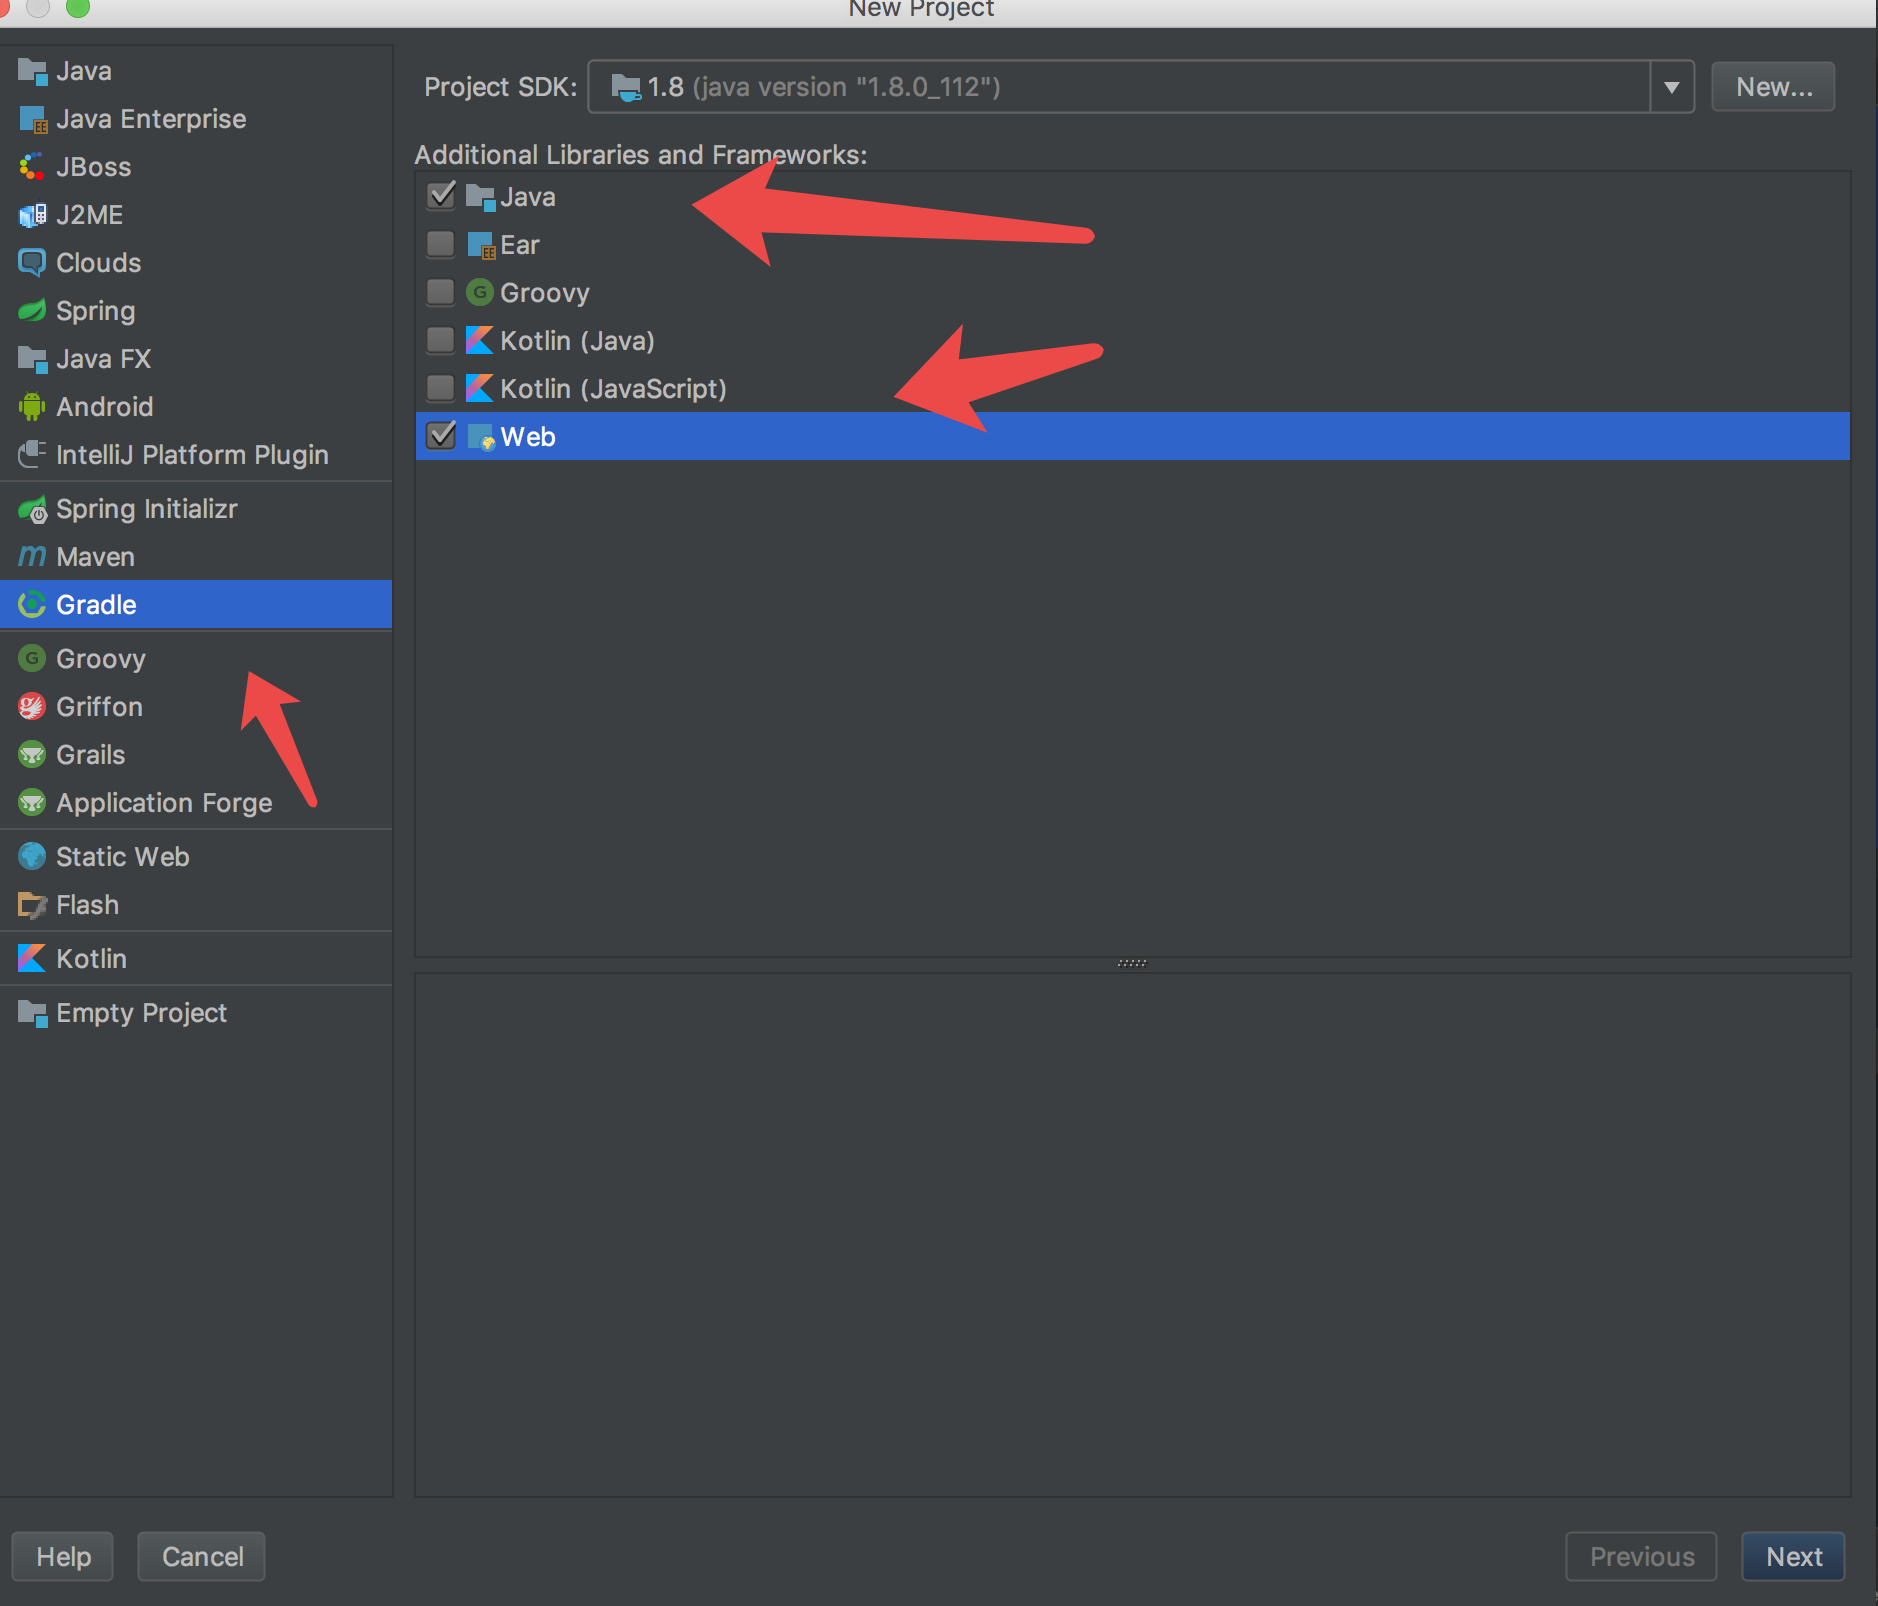
Task: Open the Project SDK dropdown arrow
Action: pyautogui.click(x=1671, y=87)
